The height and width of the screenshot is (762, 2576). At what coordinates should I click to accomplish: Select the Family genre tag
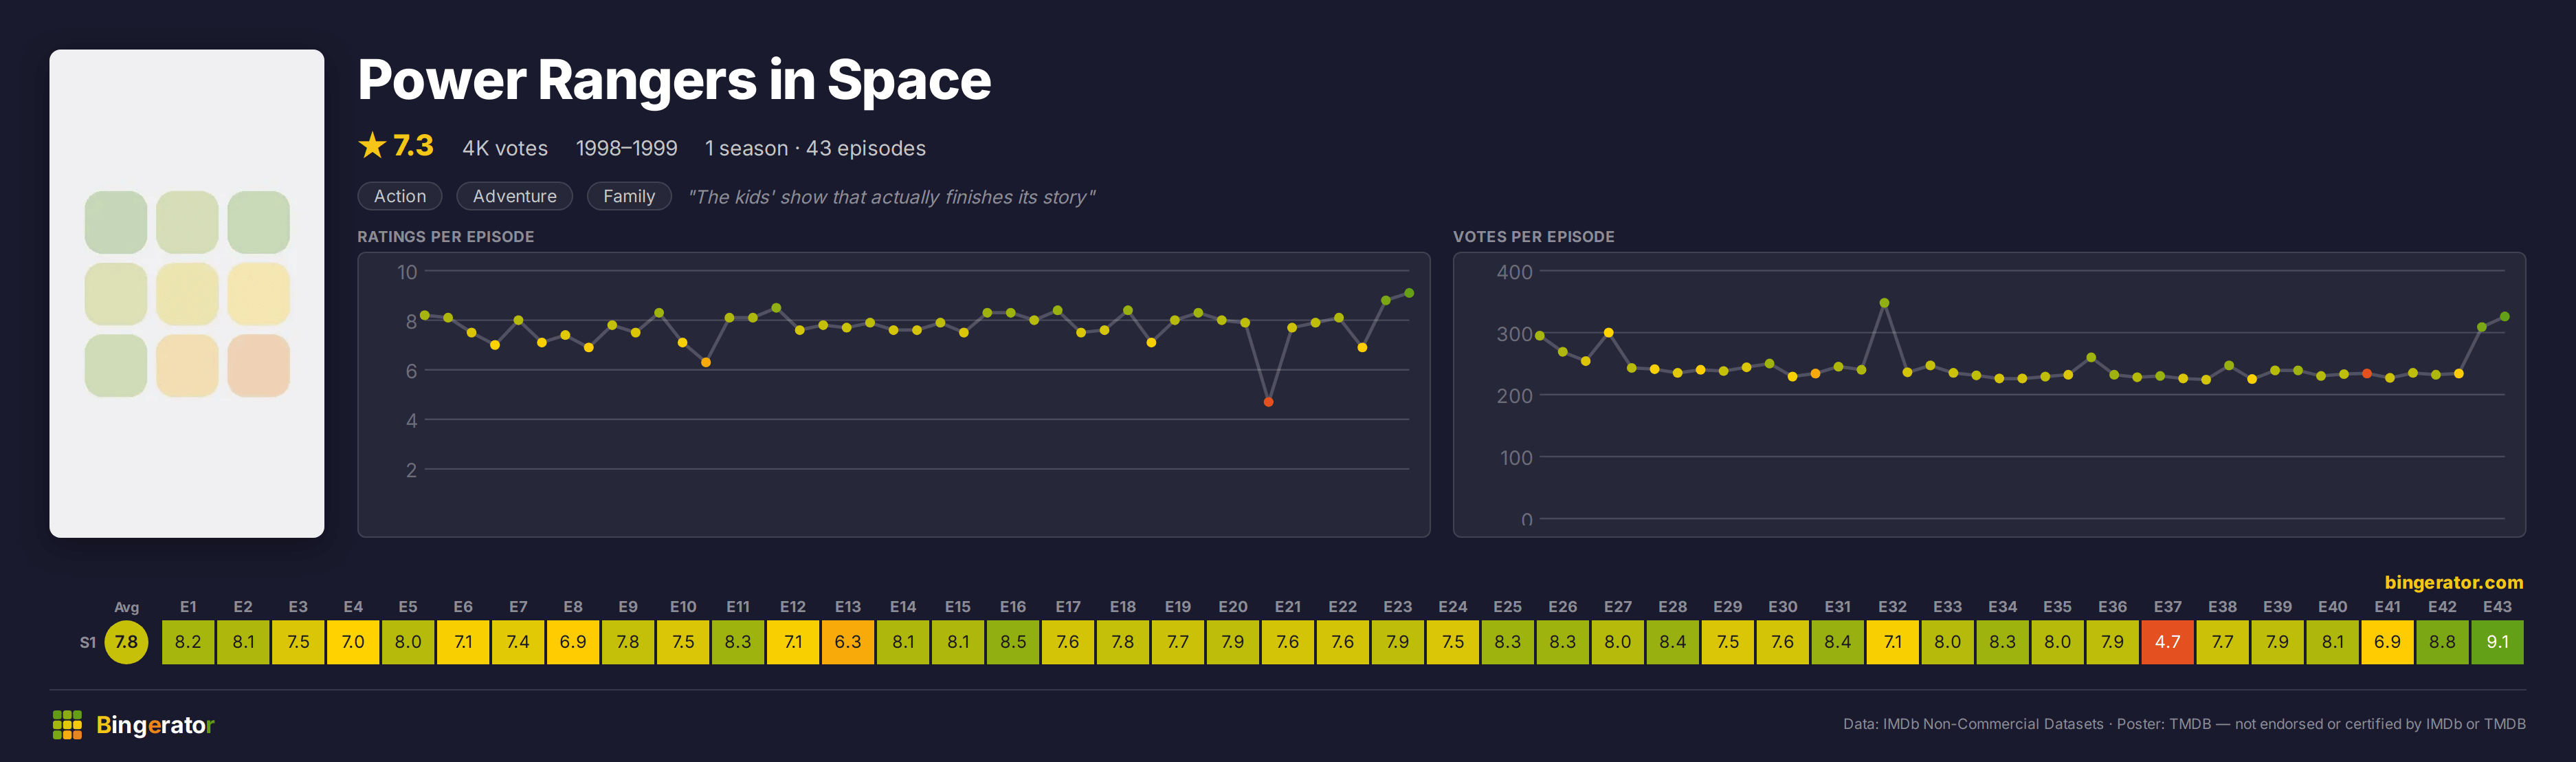[629, 196]
